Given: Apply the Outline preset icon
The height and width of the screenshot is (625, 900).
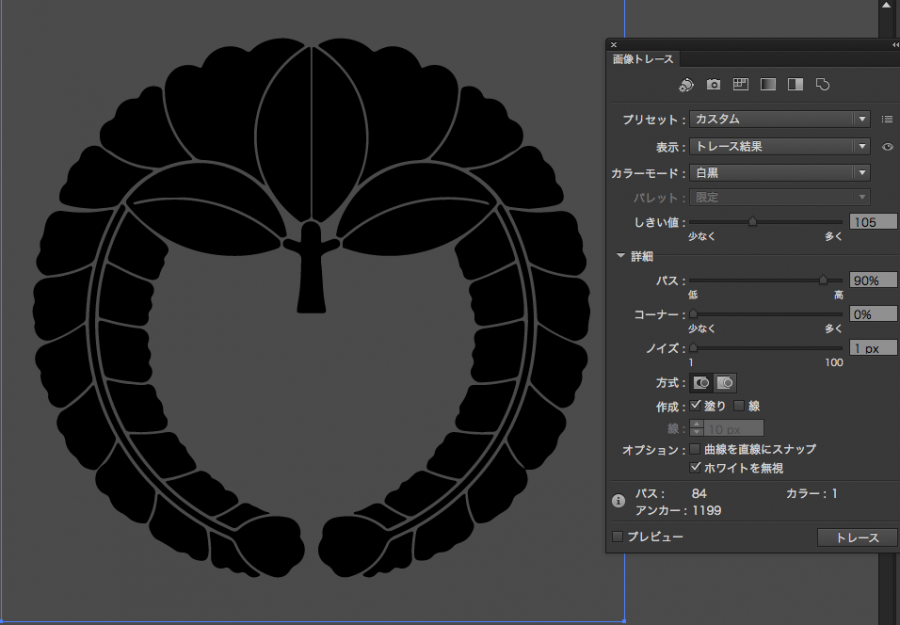Looking at the screenshot, I should 823,84.
